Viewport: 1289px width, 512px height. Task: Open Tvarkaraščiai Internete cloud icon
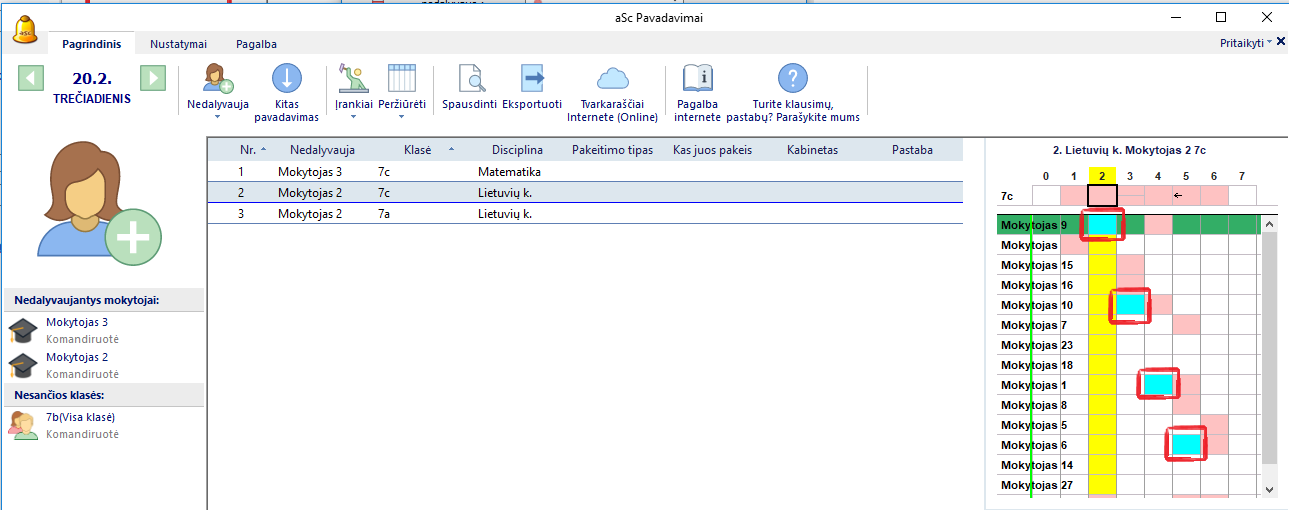[x=612, y=78]
